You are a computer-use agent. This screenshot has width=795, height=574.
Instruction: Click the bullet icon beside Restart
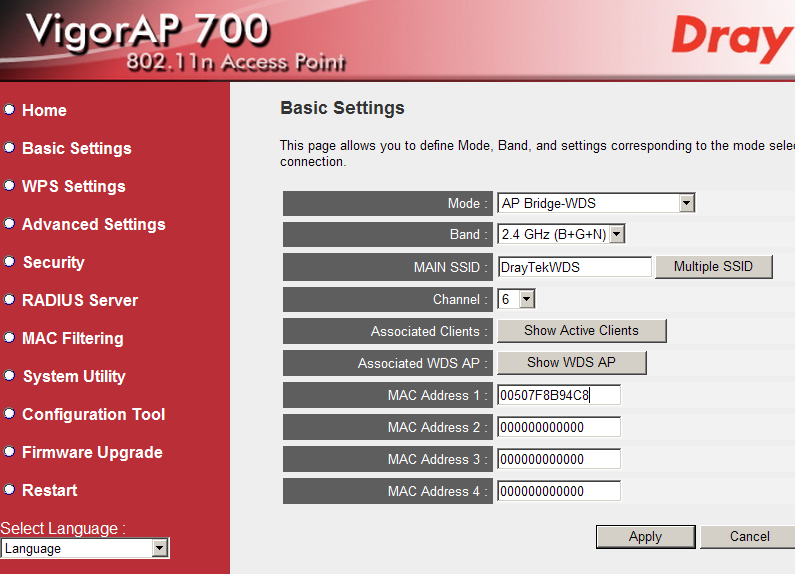(9, 489)
